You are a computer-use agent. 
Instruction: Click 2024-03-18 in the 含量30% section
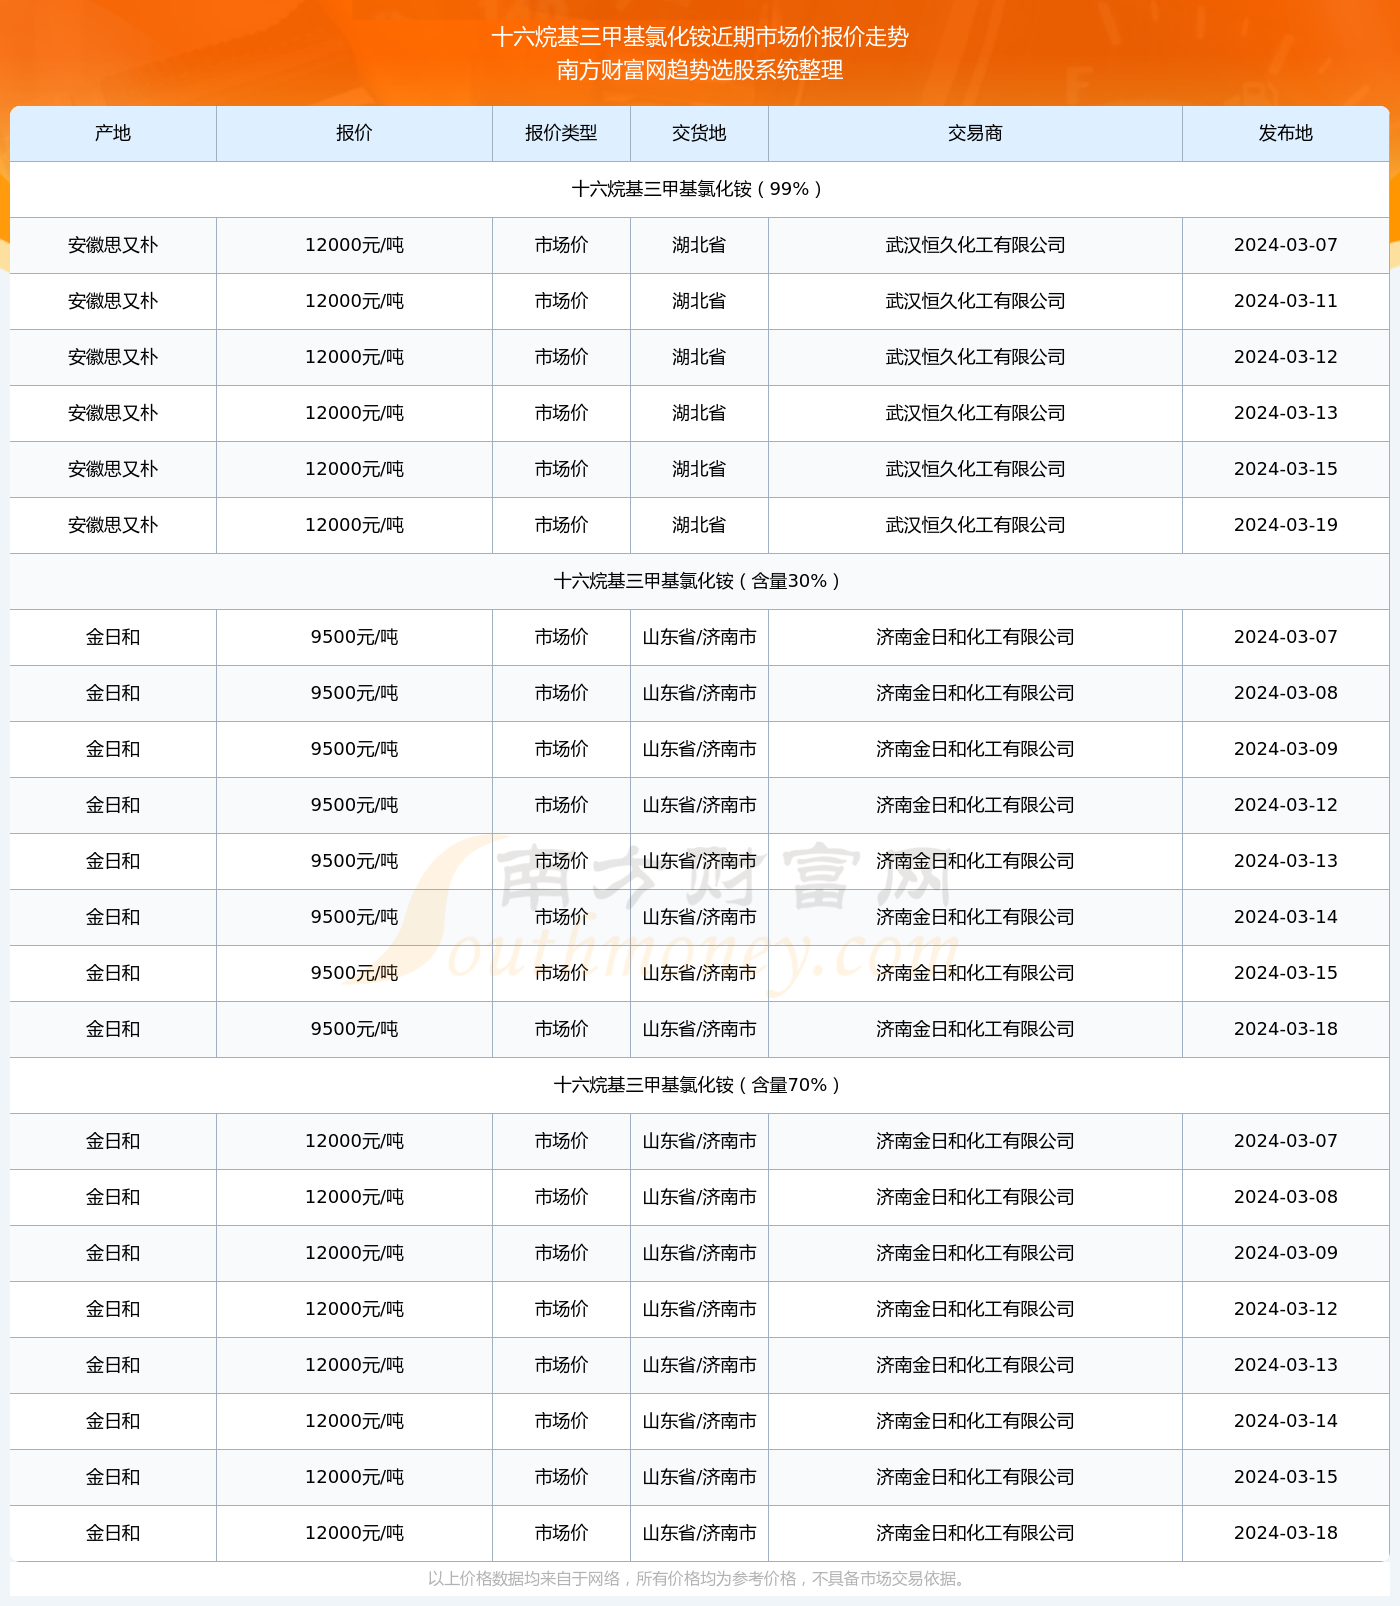click(x=1286, y=1029)
